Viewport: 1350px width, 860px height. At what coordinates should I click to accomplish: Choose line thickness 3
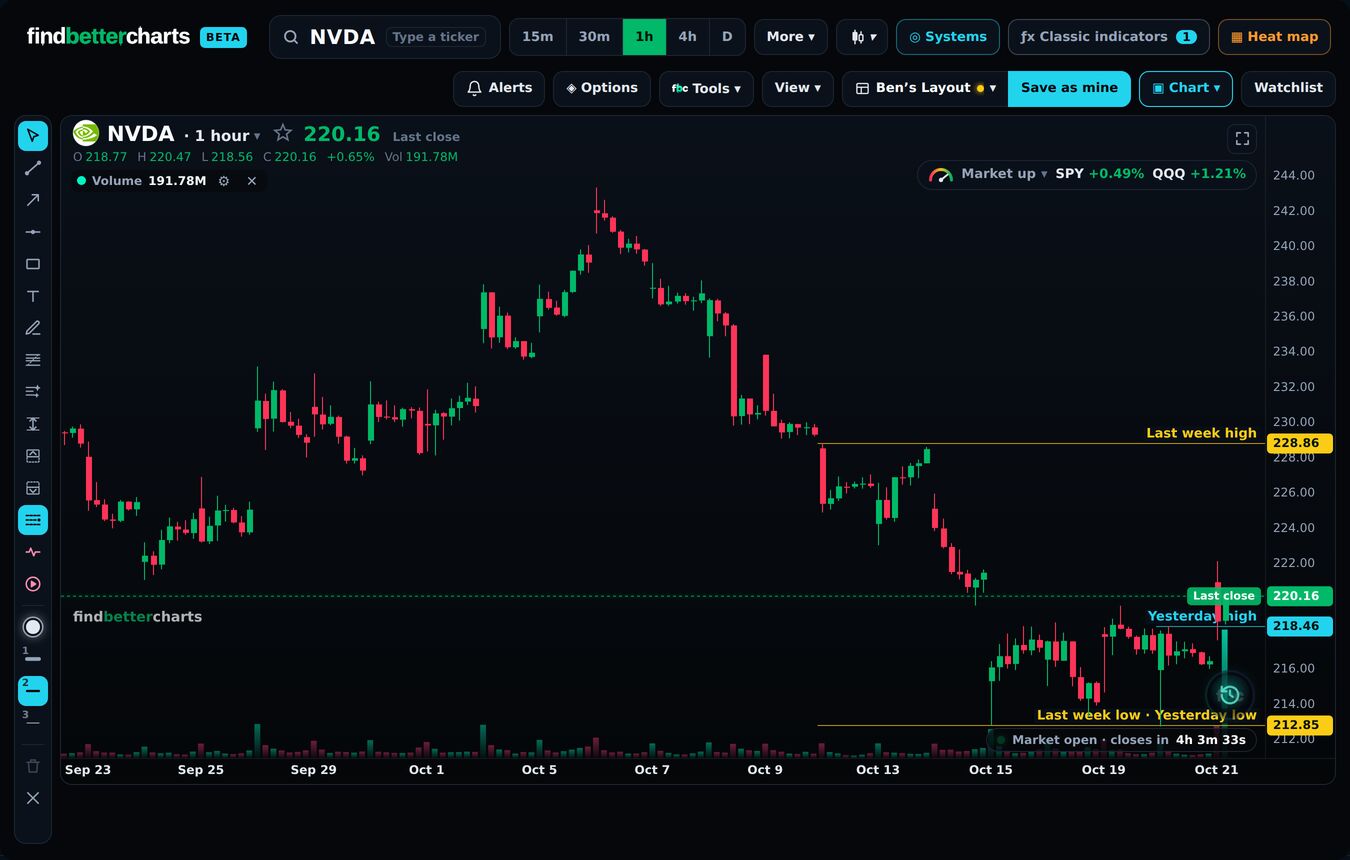tap(33, 722)
